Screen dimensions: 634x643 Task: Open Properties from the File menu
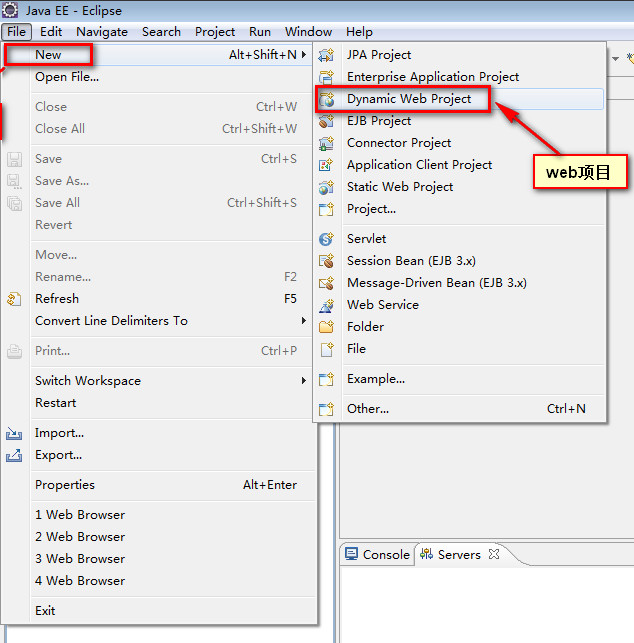click(159, 485)
